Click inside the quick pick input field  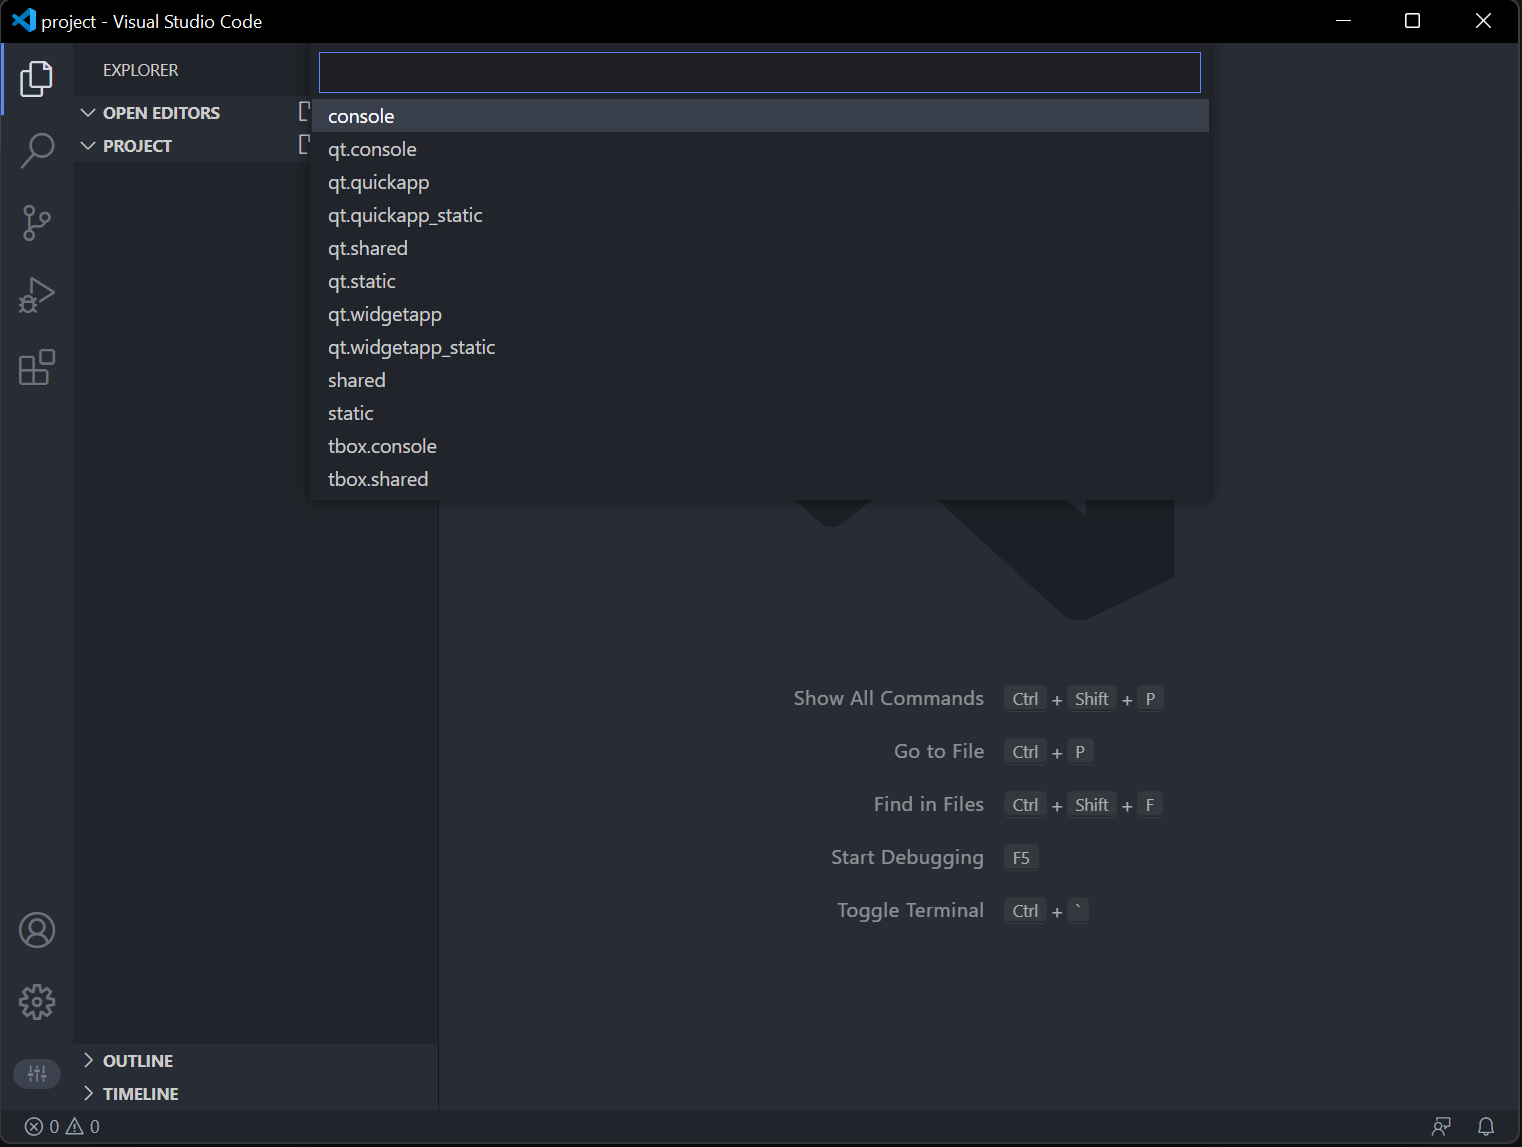click(x=759, y=72)
